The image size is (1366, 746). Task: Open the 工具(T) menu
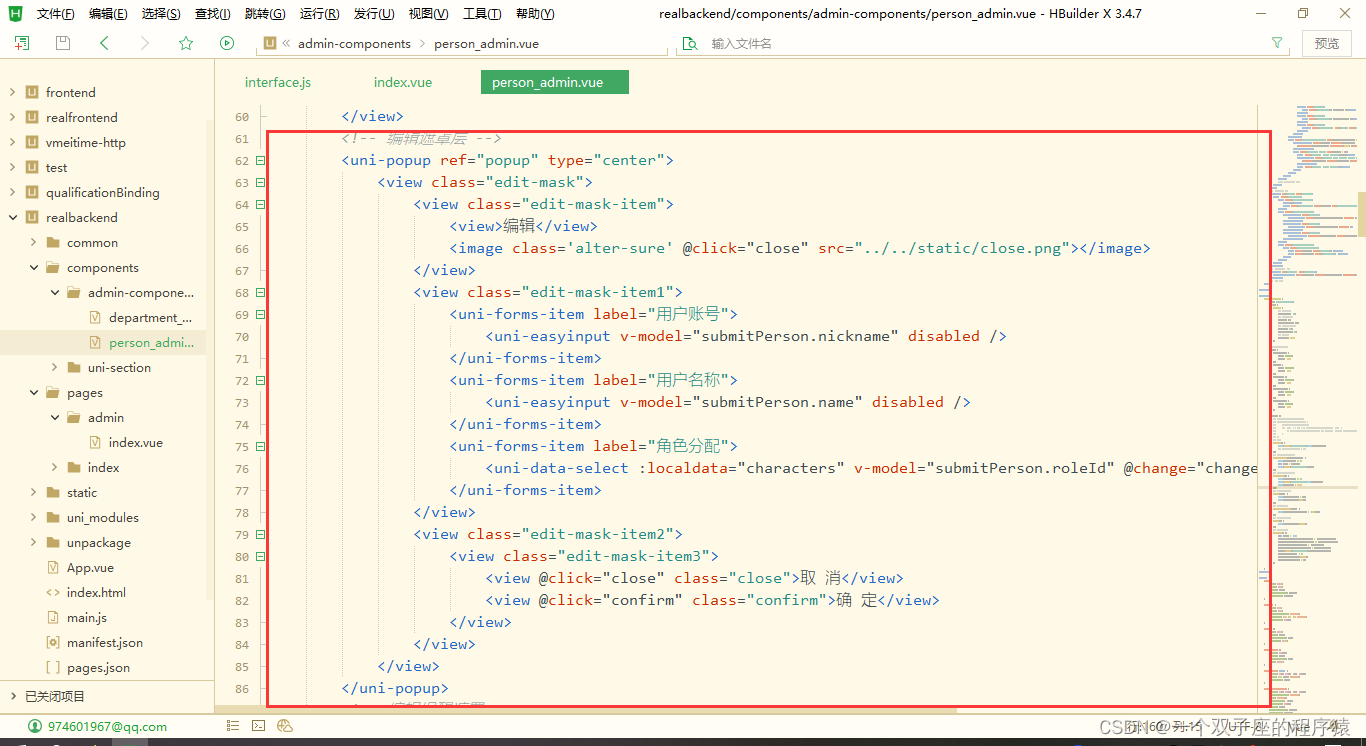coord(482,14)
